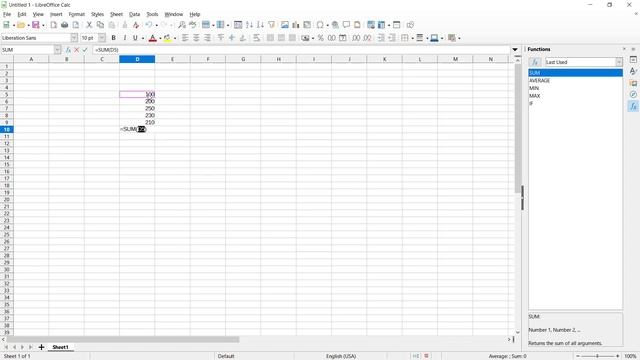The height and width of the screenshot is (360, 640).
Task: Click the Function Wizard icon in formula bar
Action: tap(68, 50)
